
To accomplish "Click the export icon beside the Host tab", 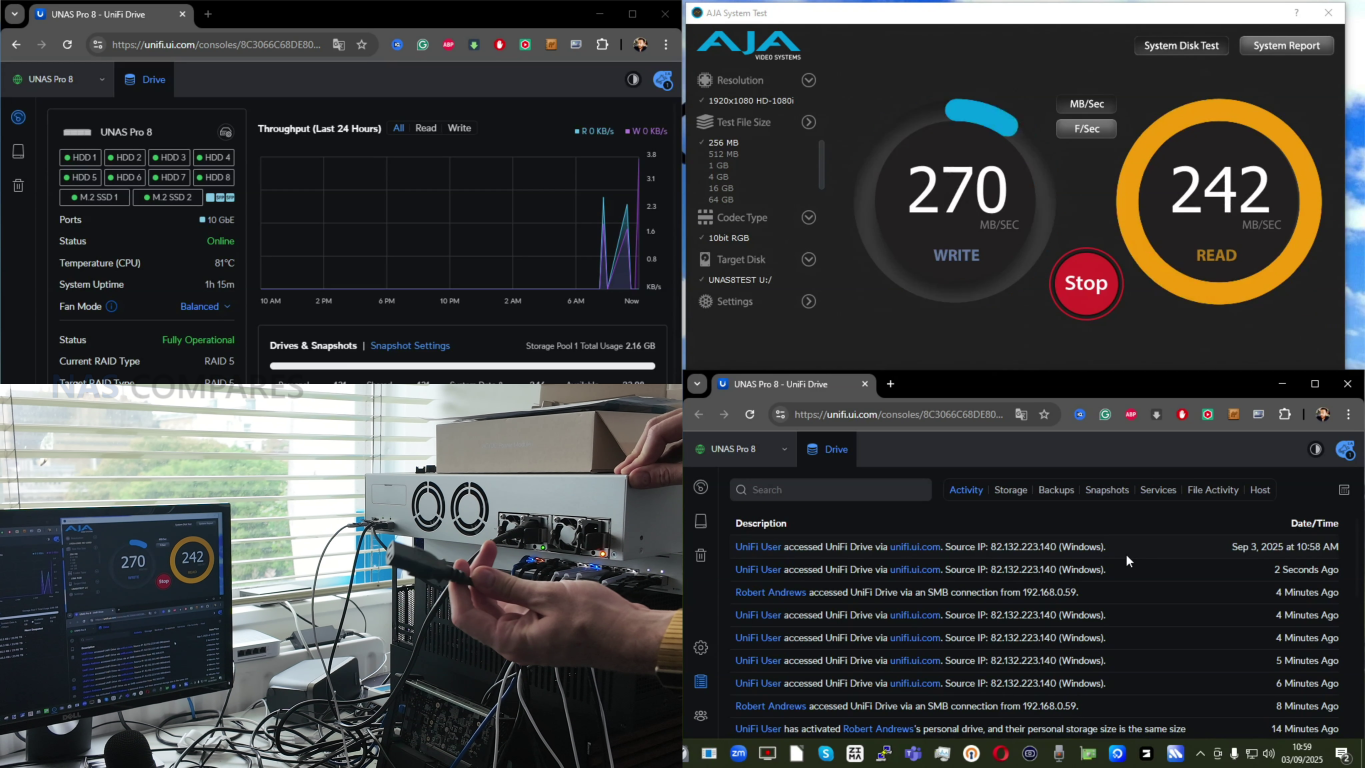I will pyautogui.click(x=1344, y=490).
